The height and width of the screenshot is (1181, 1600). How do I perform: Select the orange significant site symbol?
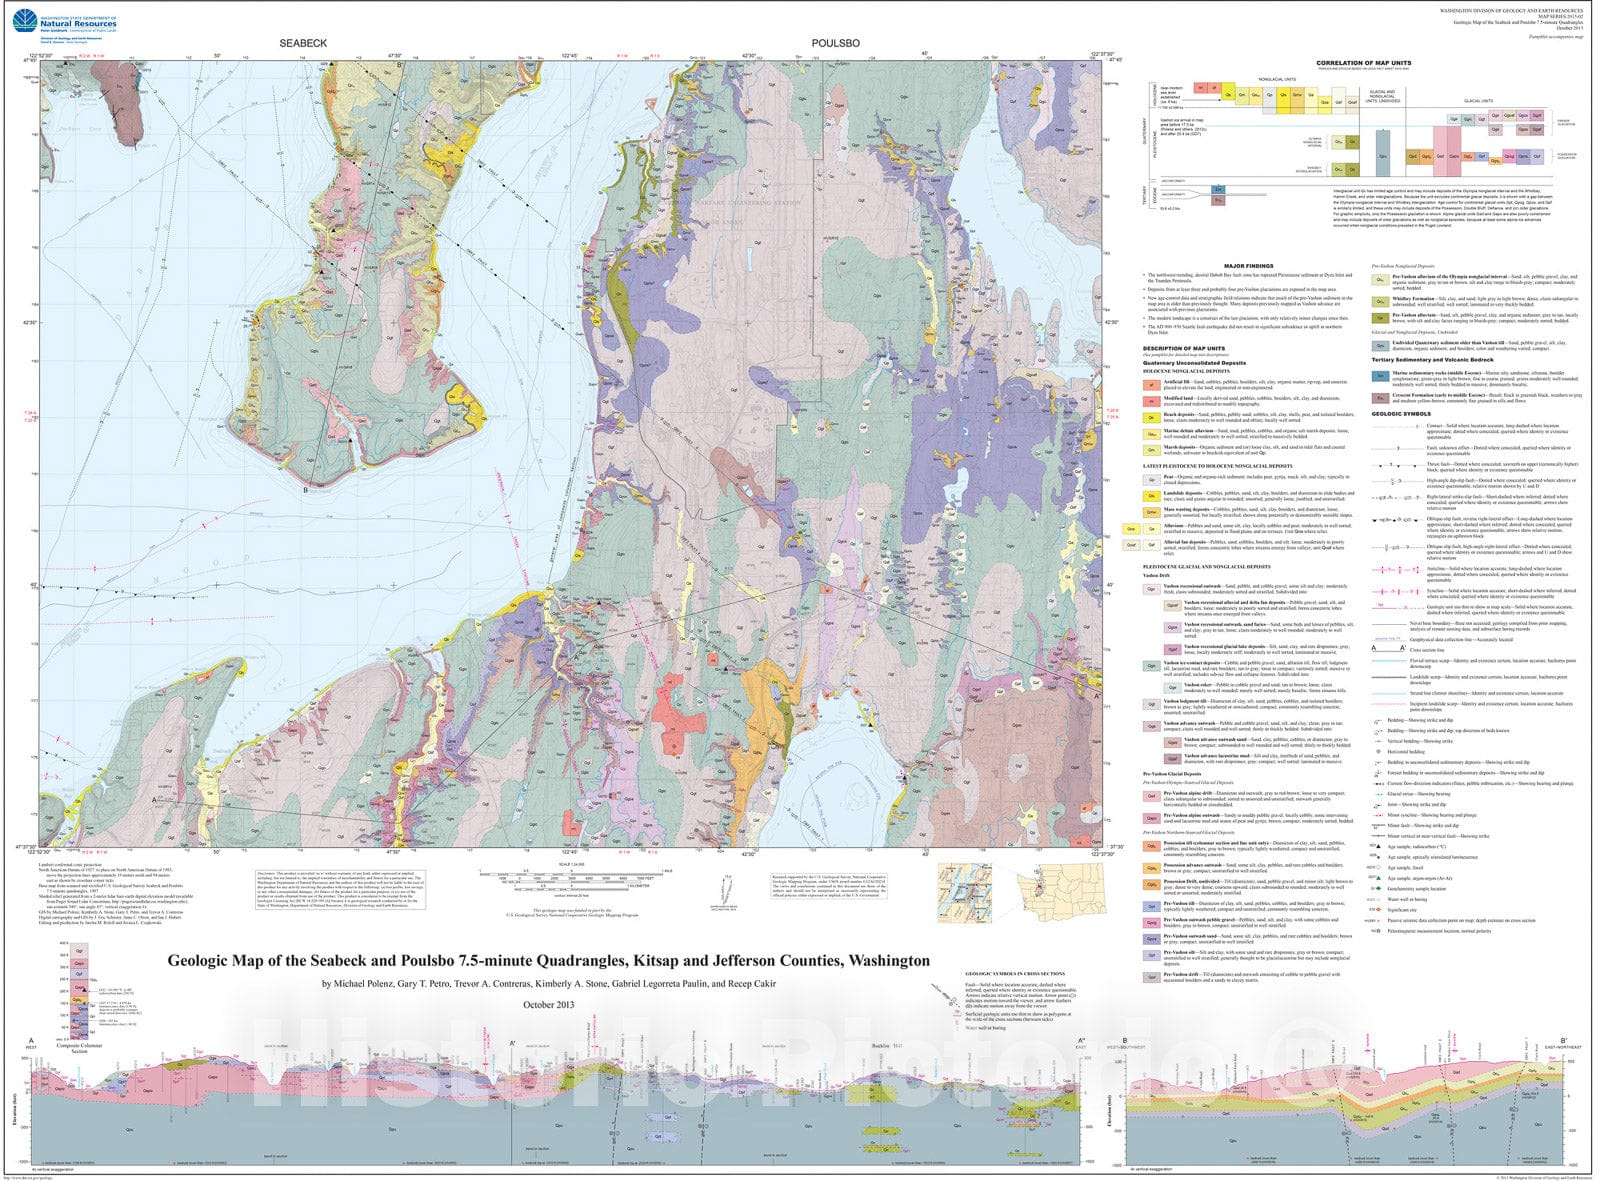(x=1376, y=910)
